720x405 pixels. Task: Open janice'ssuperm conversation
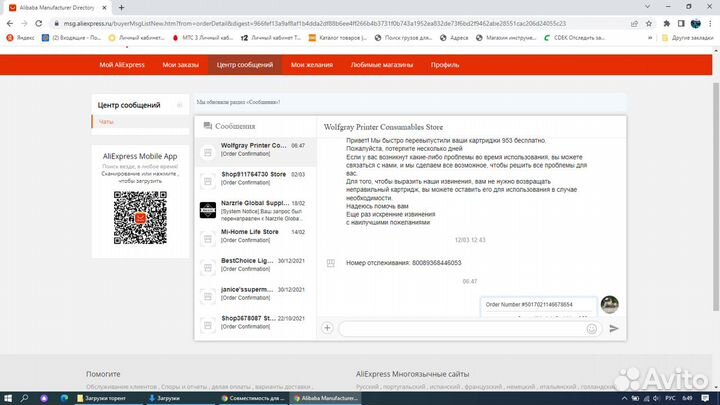pyautogui.click(x=255, y=296)
